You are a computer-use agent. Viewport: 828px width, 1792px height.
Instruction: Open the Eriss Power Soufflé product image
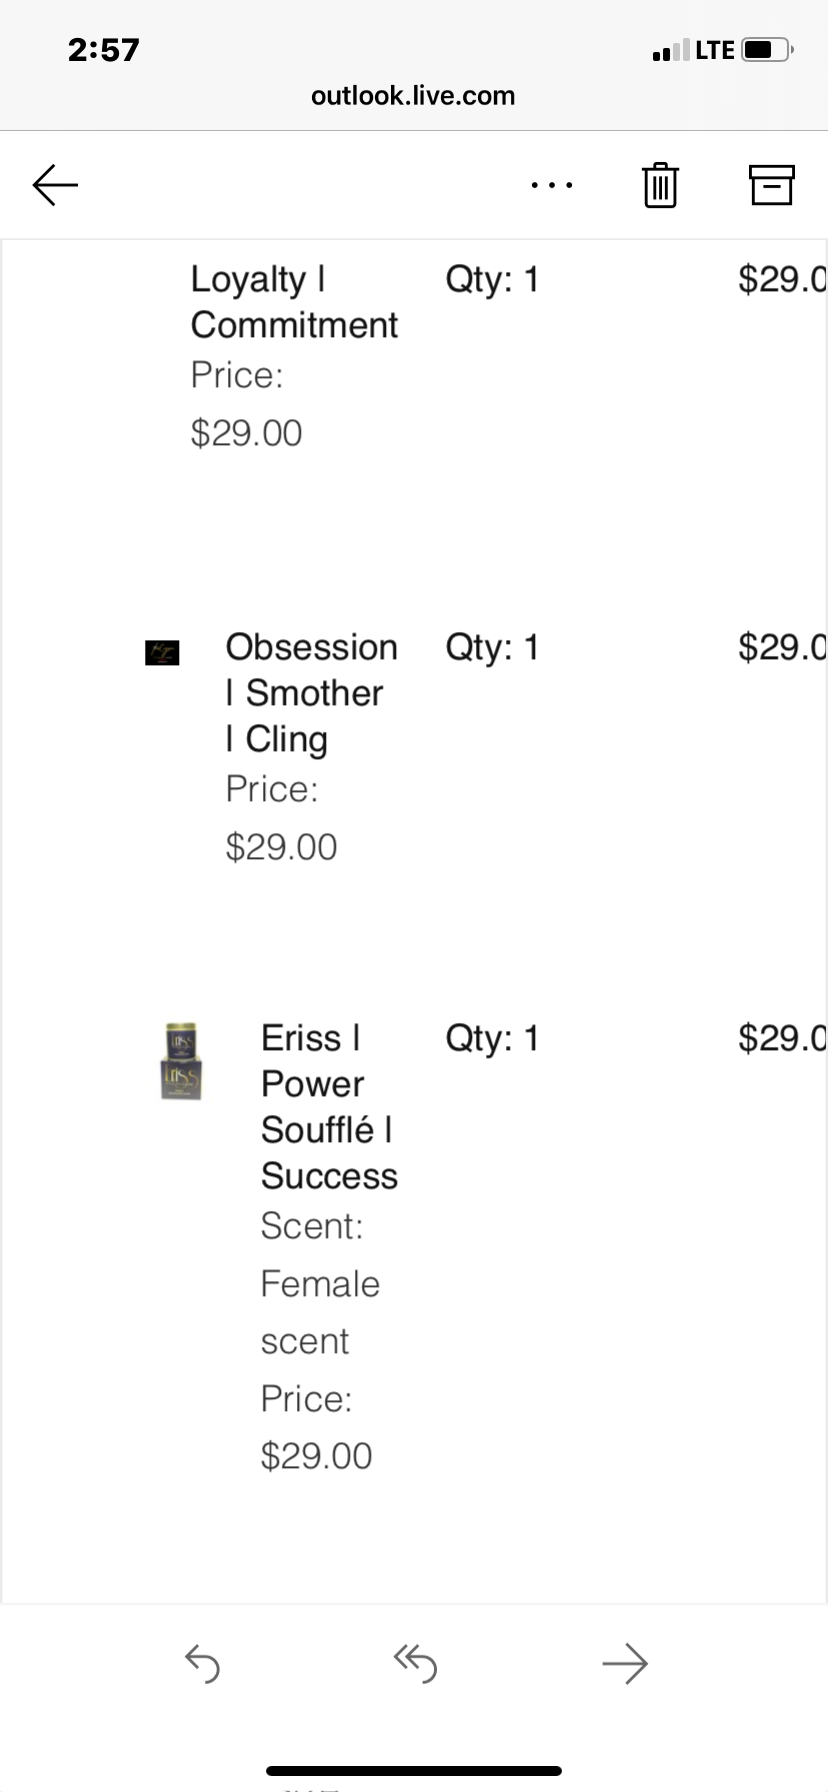tap(181, 1061)
